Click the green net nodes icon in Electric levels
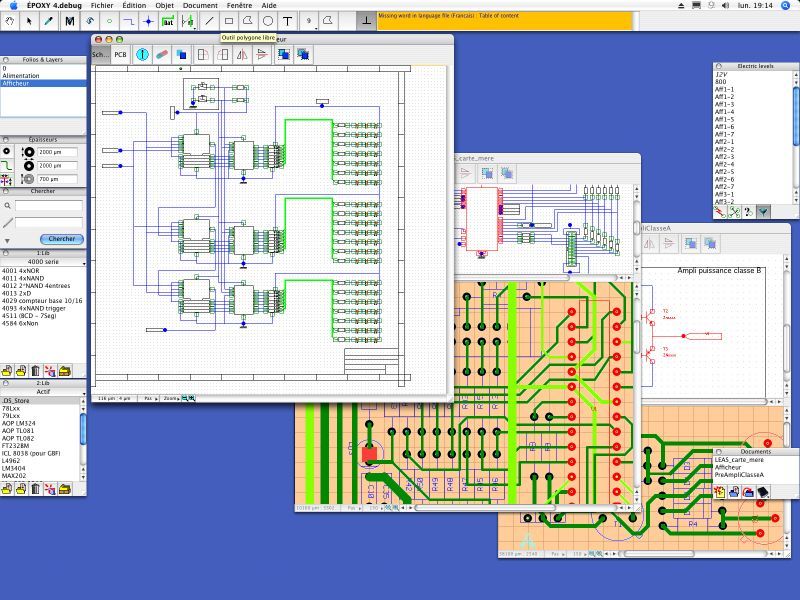800x600 pixels. click(734, 212)
